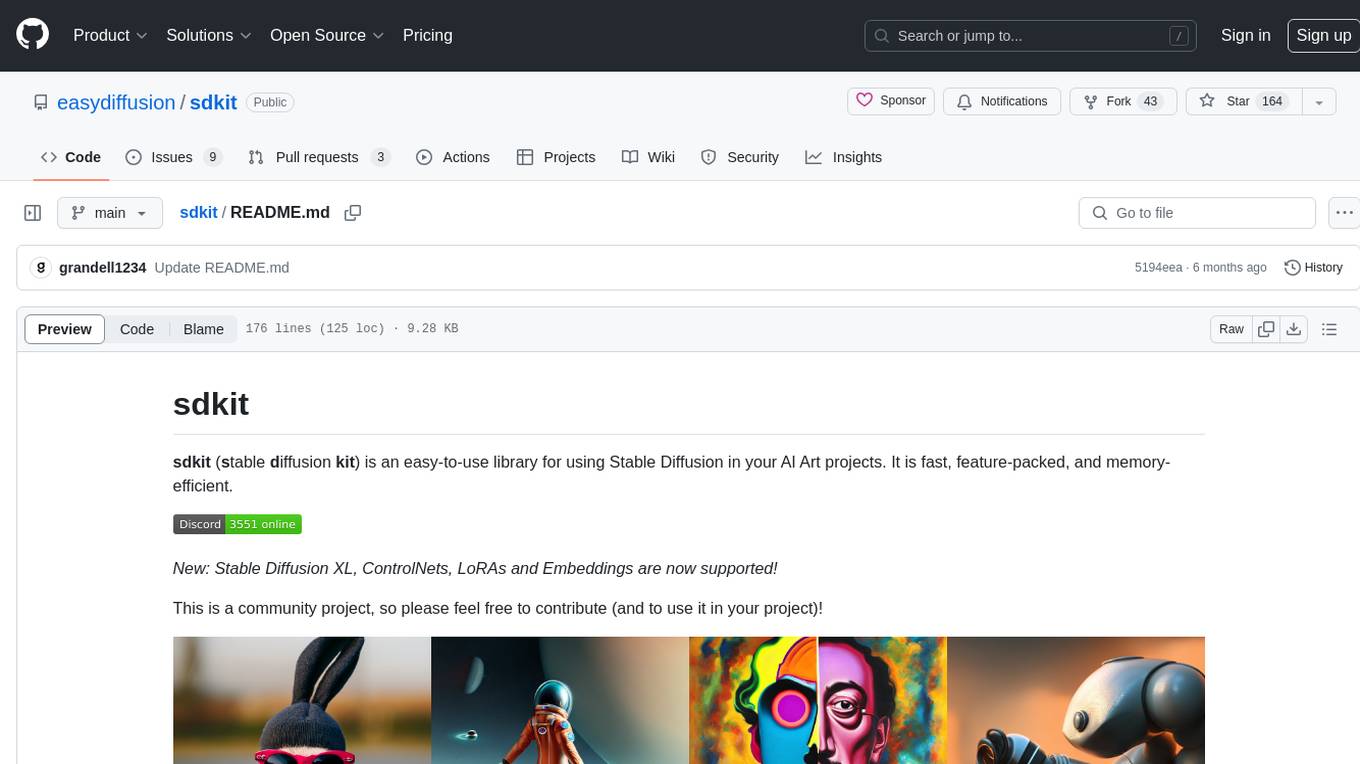This screenshot has width=1360, height=764.
Task: Click the Sponsor heart button
Action: coord(891,101)
